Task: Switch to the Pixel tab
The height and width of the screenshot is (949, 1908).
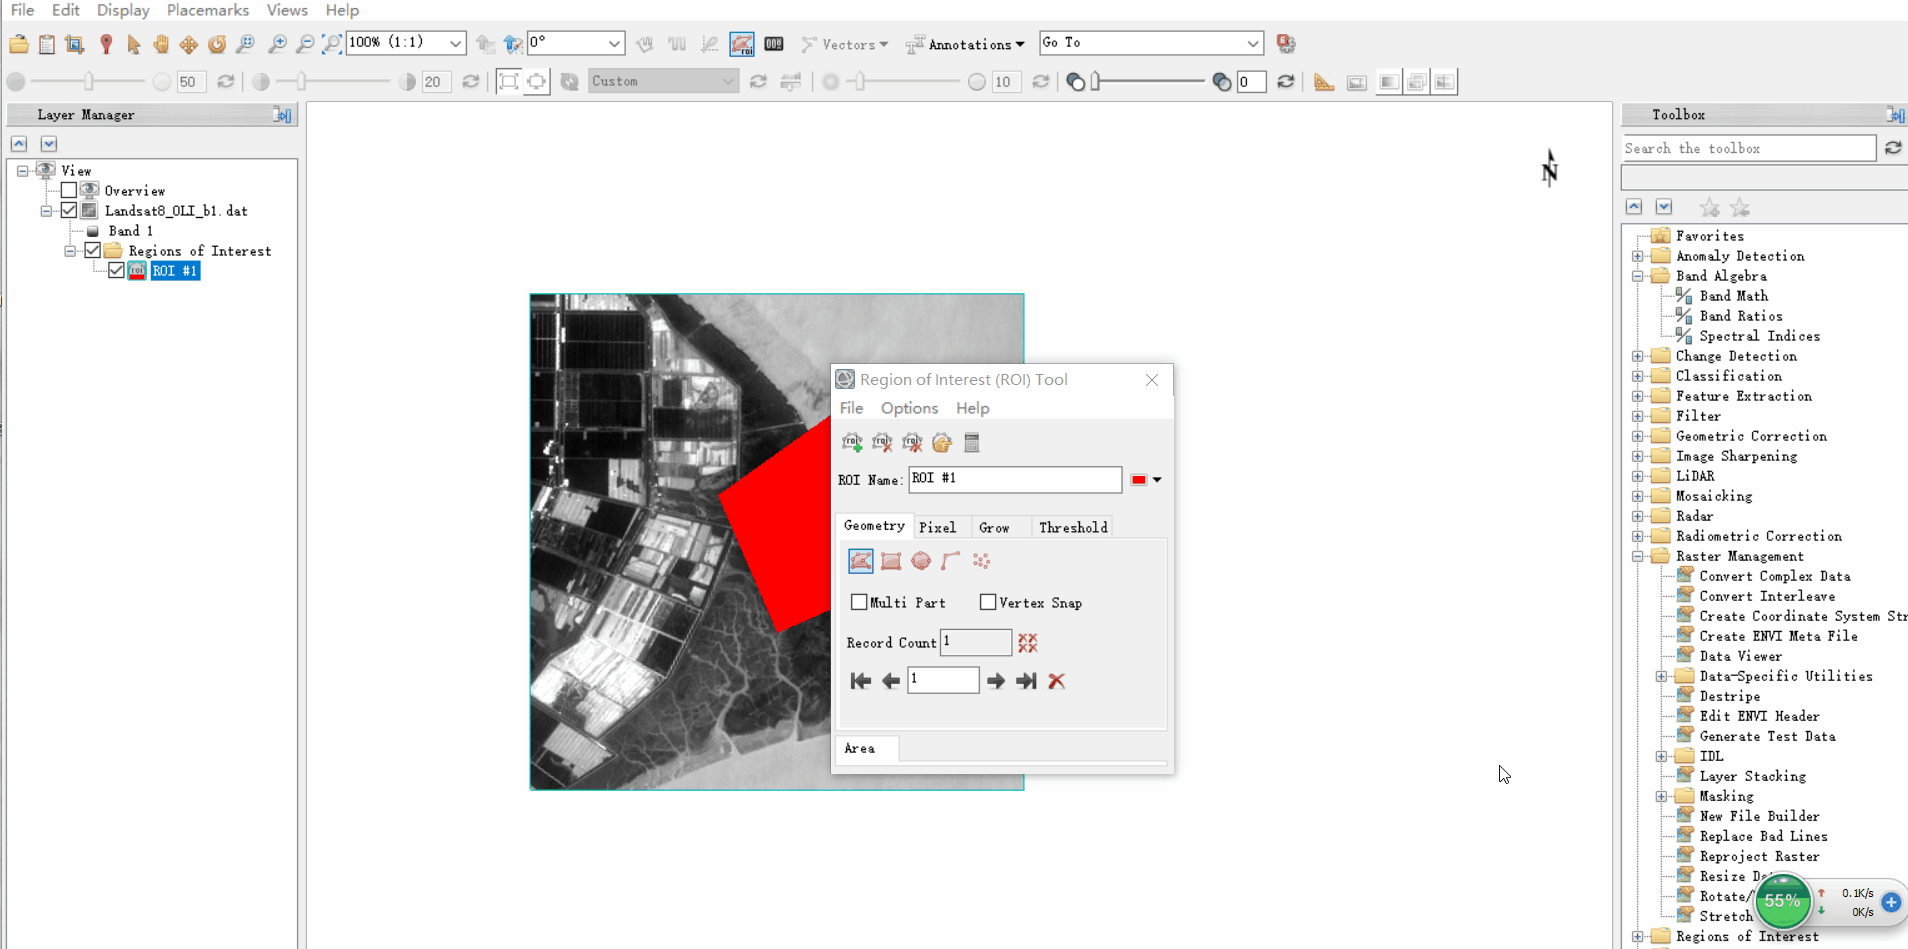Action: click(x=937, y=527)
